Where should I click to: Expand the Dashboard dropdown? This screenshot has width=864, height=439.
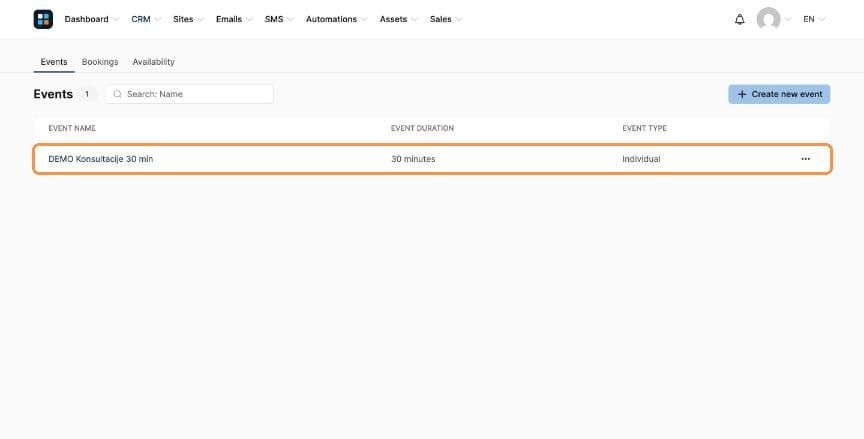(91, 19)
